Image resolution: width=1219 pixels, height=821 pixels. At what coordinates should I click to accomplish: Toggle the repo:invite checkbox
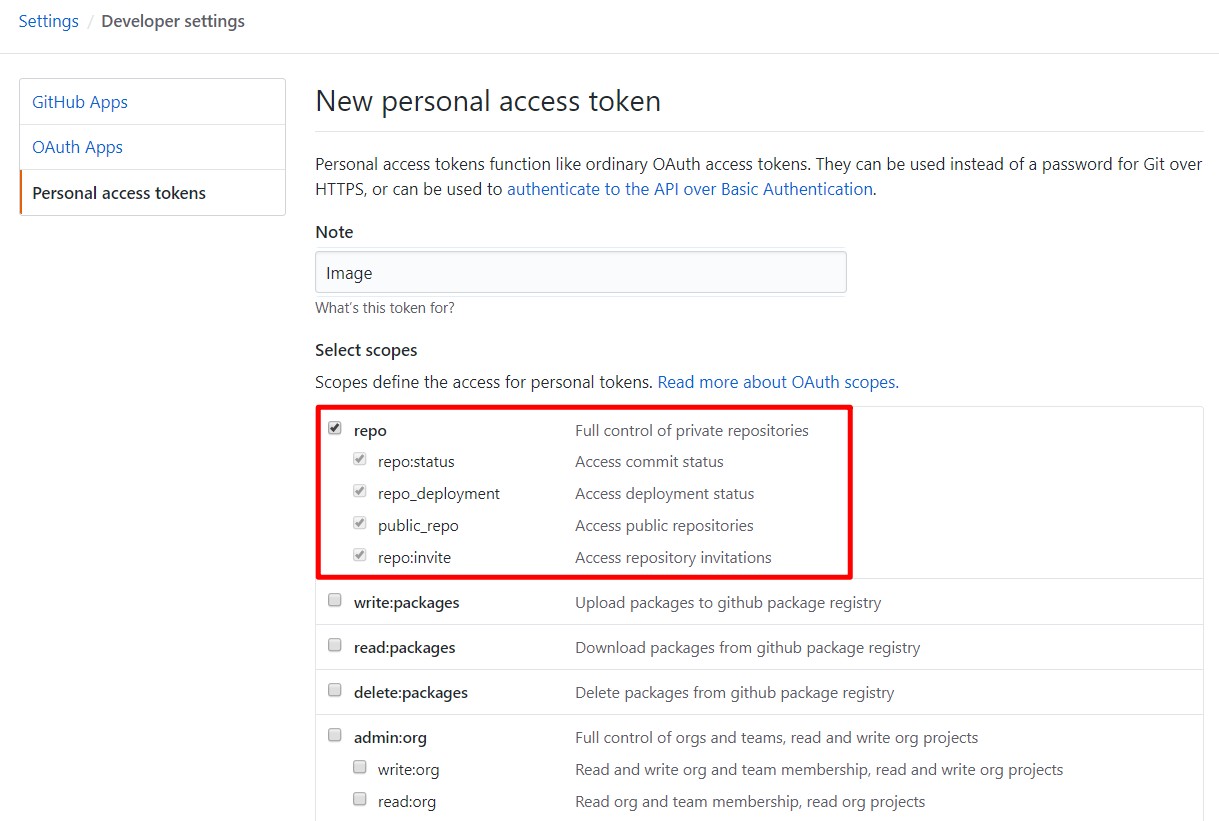[359, 554]
